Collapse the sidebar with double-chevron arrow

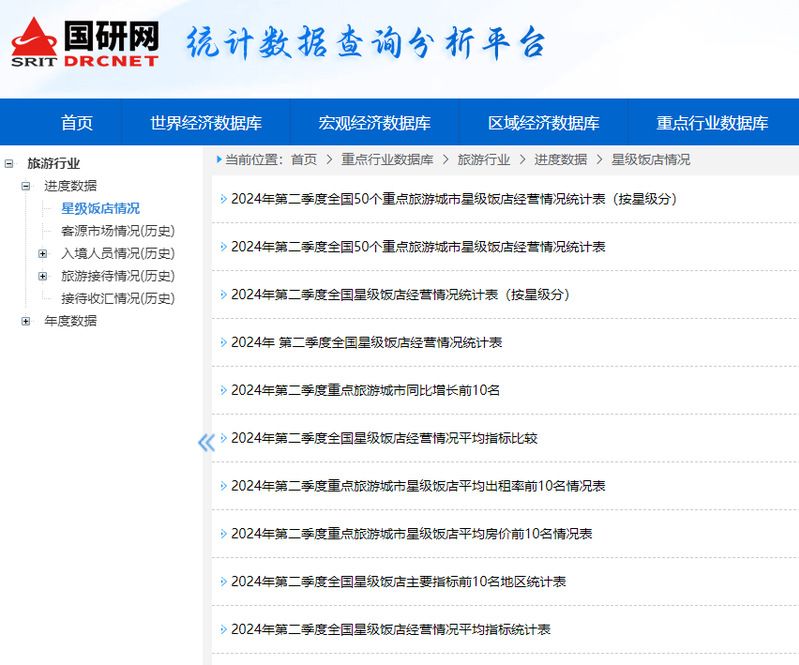click(206, 442)
